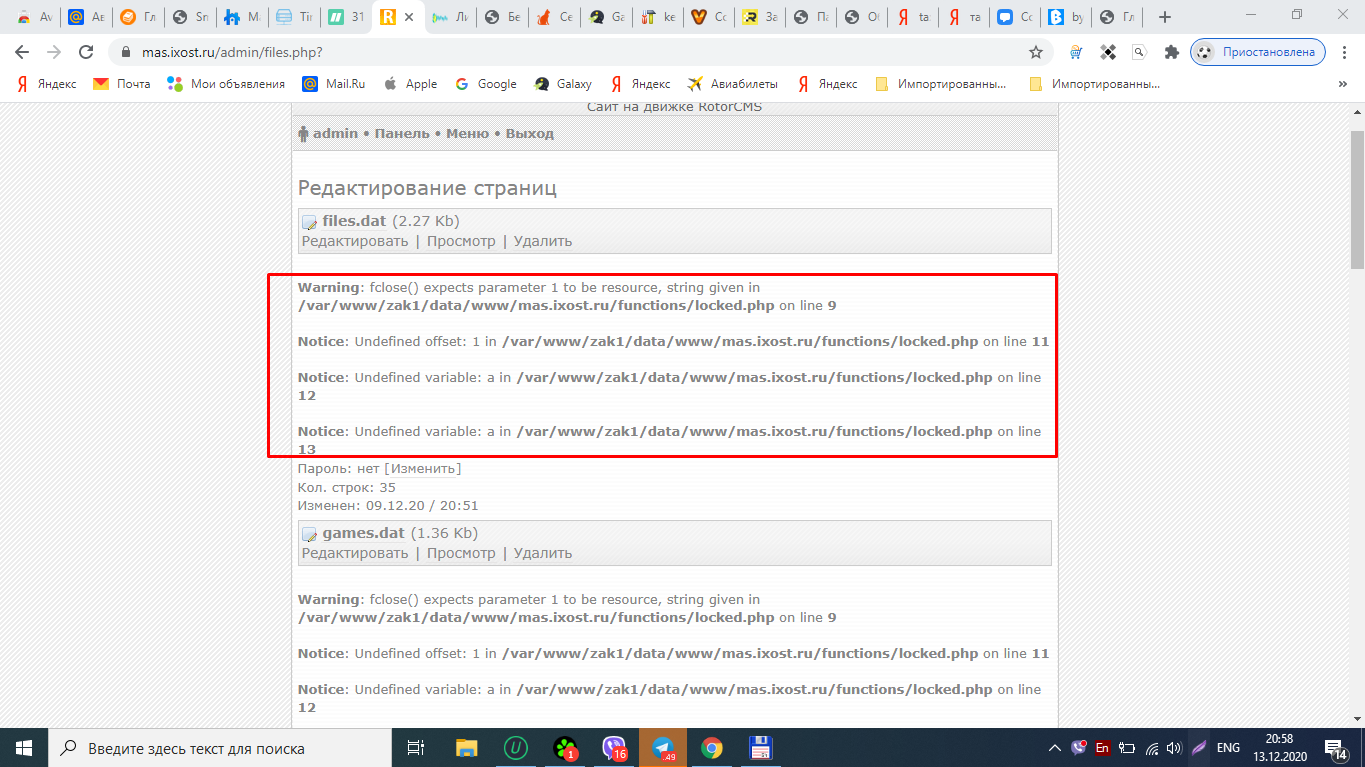Click the Выход logout link

click(529, 134)
